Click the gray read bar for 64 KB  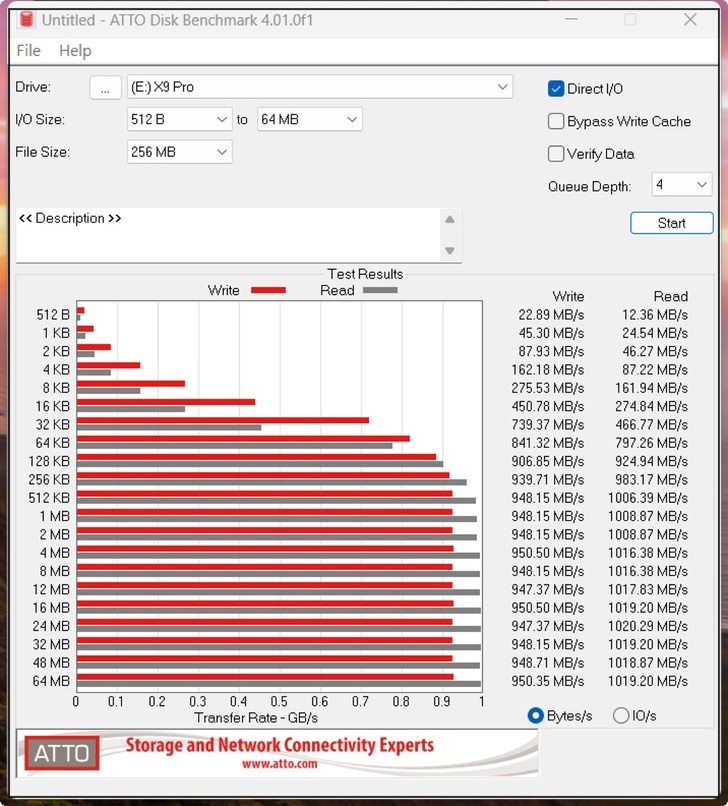(234, 446)
